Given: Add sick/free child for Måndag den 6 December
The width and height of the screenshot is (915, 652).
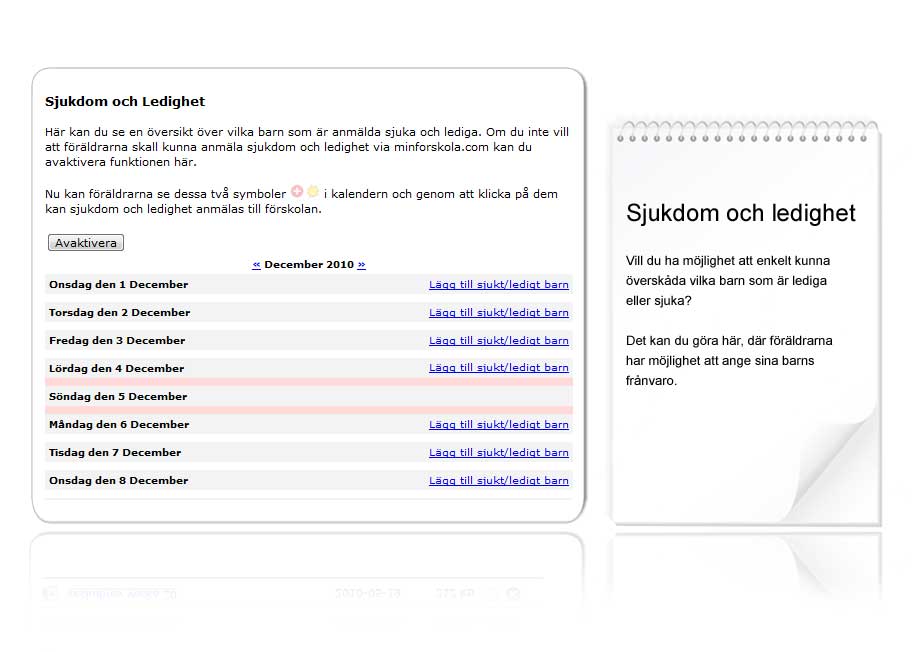Looking at the screenshot, I should coord(498,424).
